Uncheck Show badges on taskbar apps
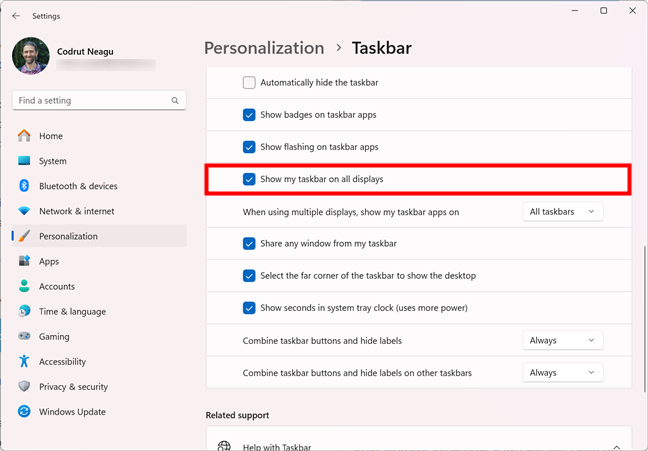 pyautogui.click(x=249, y=115)
